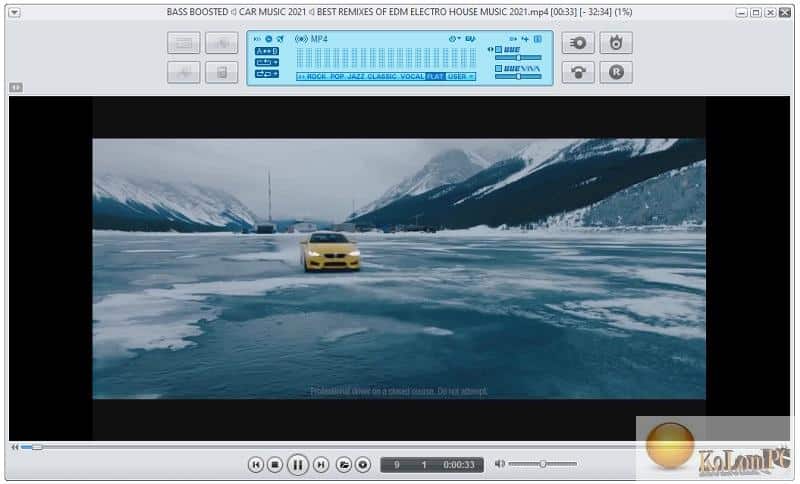Open the timer clock dropdown in display
800x484 pixels.
pos(454,39)
